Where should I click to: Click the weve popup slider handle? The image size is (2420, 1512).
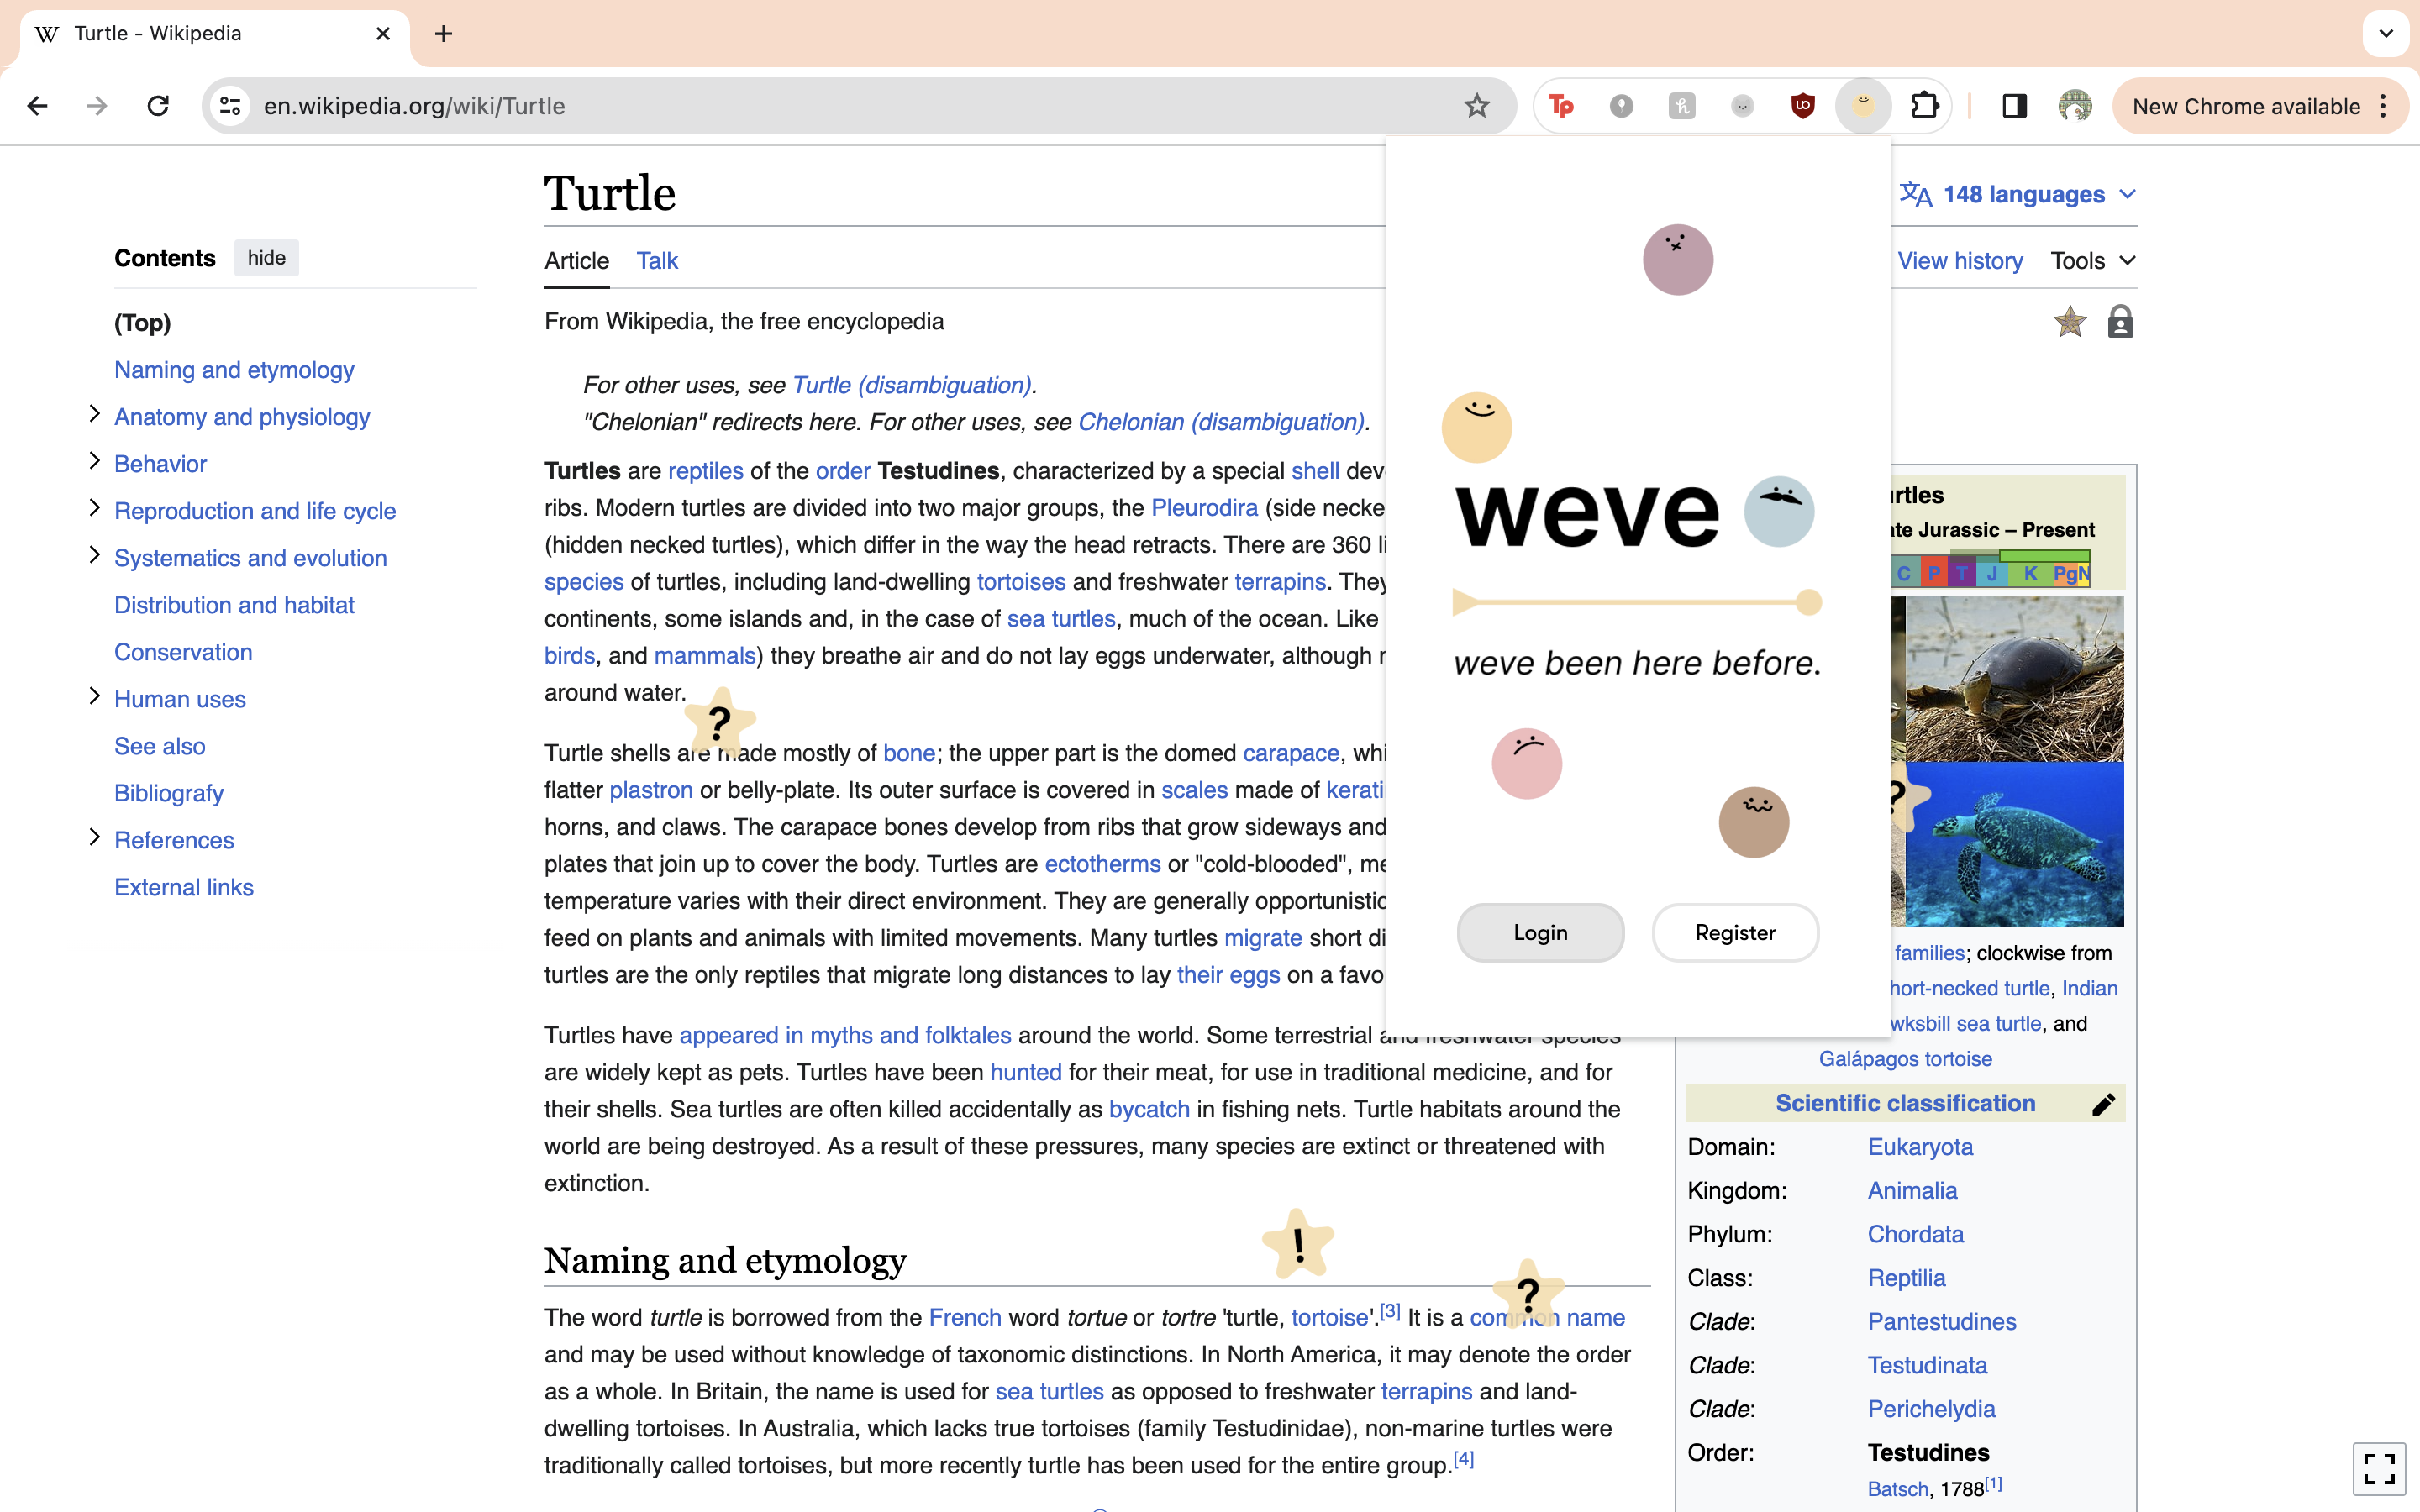(1808, 602)
